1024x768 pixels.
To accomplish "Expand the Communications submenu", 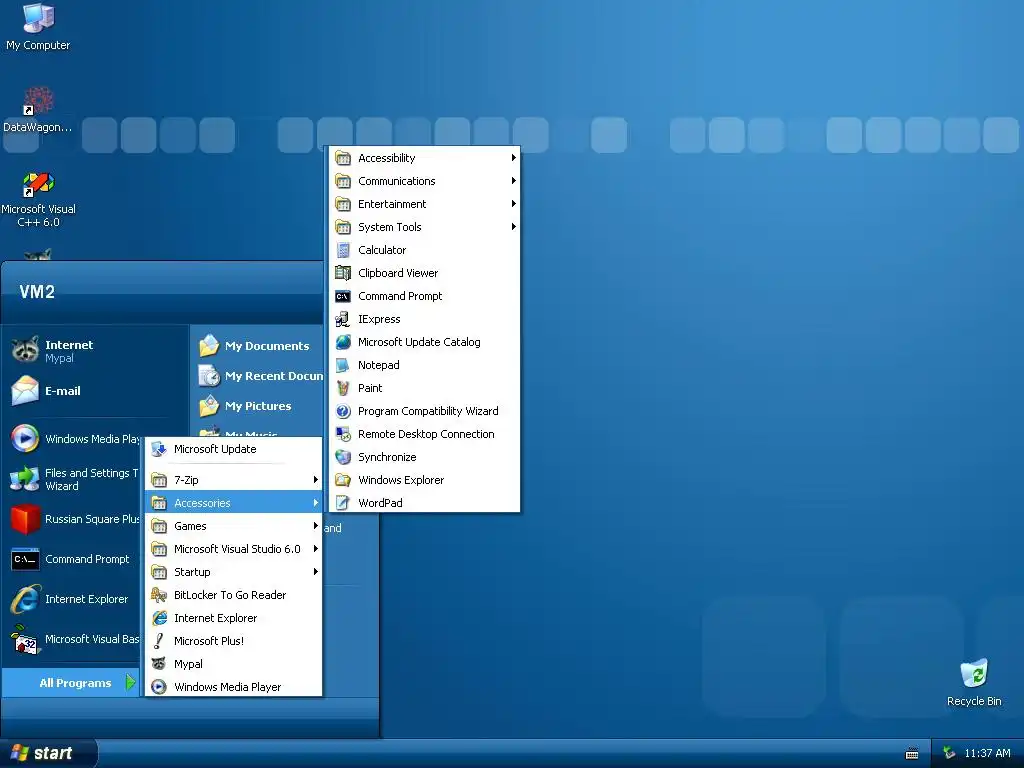I will click(424, 181).
